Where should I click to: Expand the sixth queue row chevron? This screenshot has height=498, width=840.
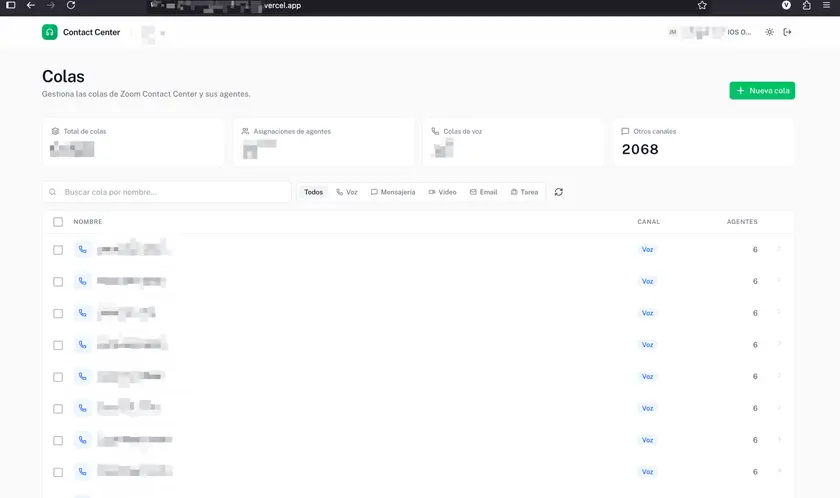click(779, 407)
